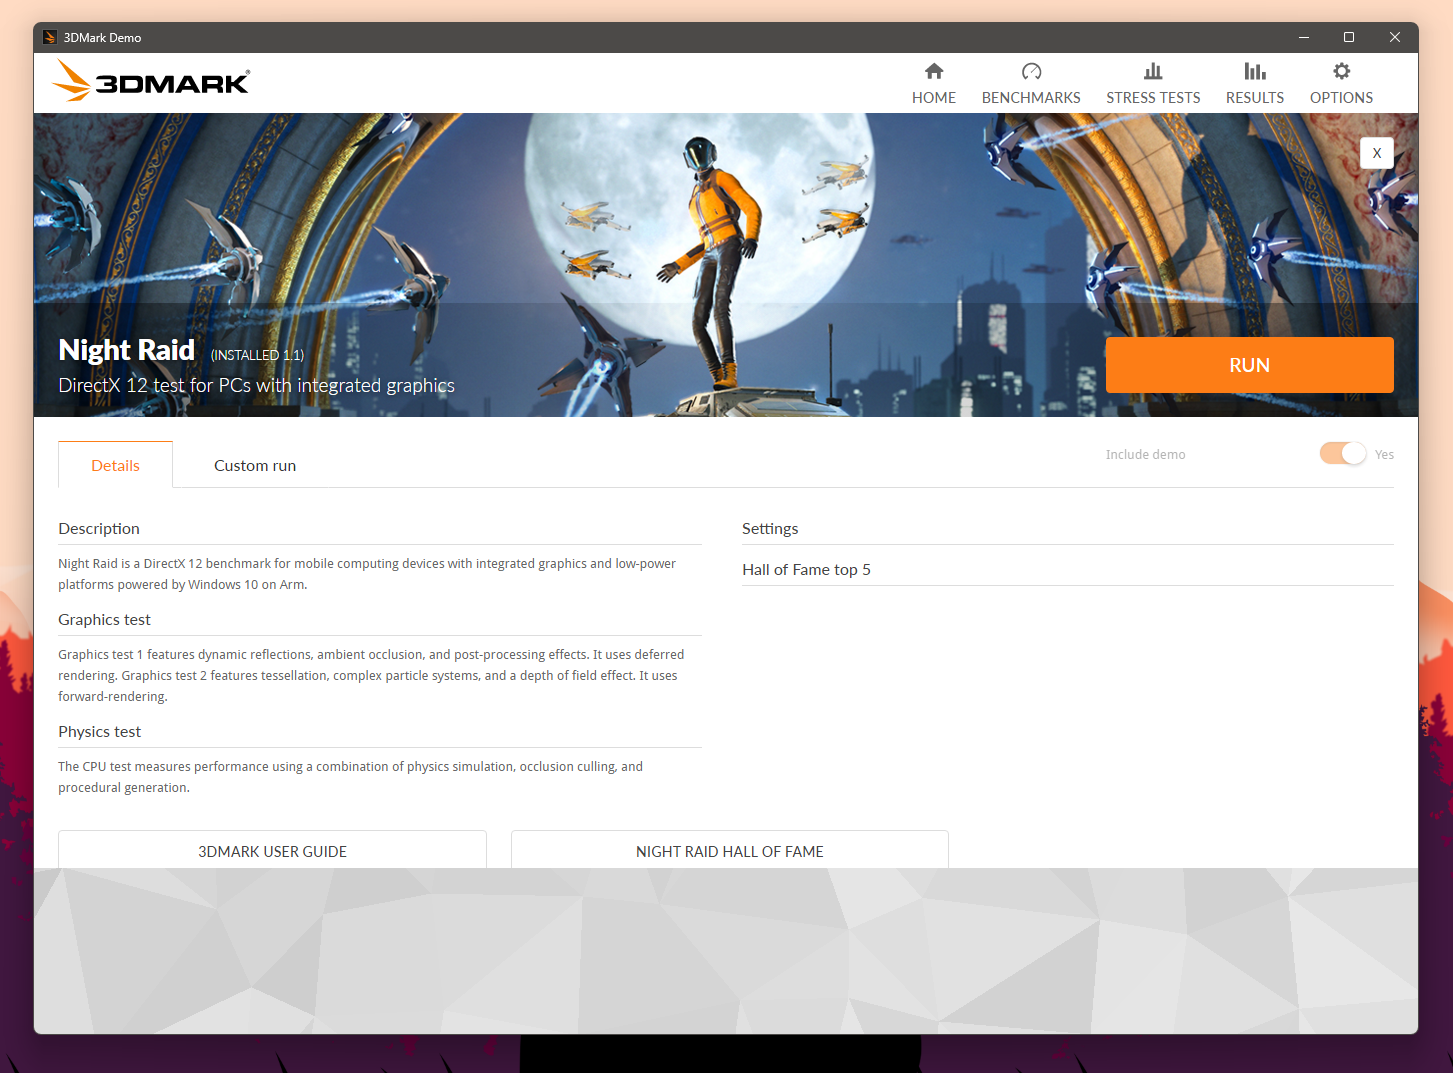Open the NIGHT RAID HALL OF FAME
Viewport: 1453px width, 1073px height.
(x=730, y=850)
